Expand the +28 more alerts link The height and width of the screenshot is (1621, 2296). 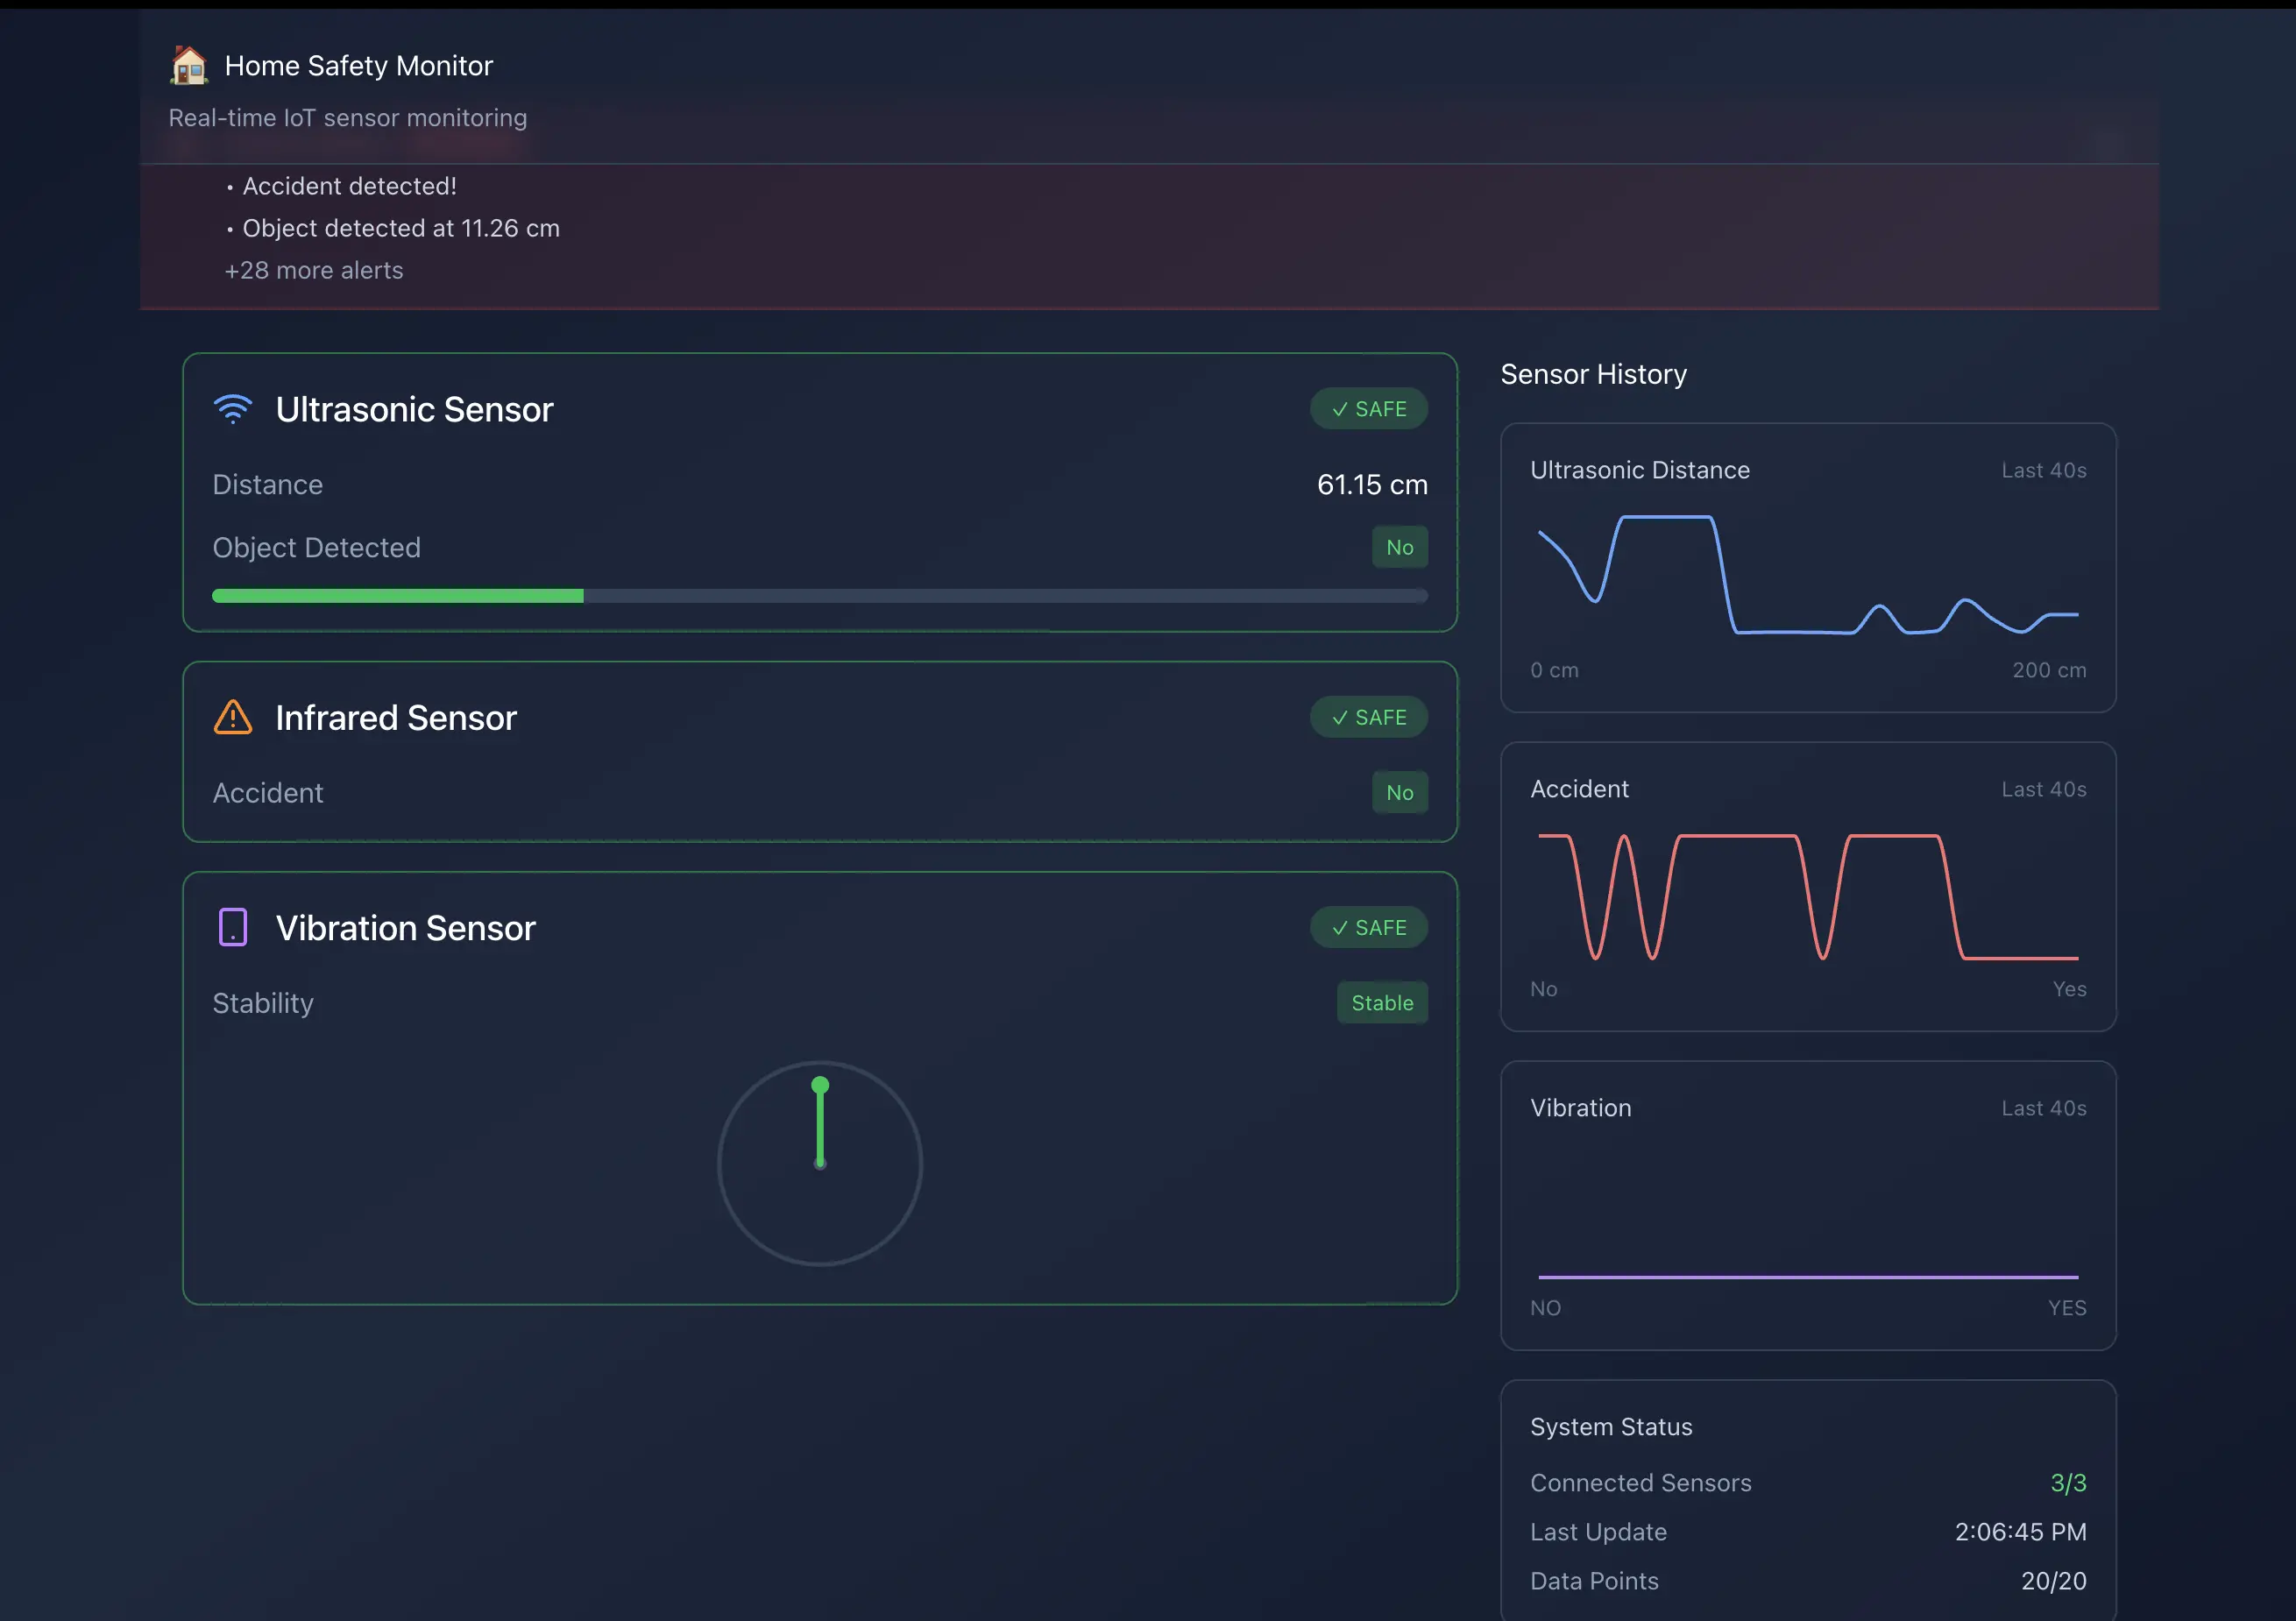point(313,270)
